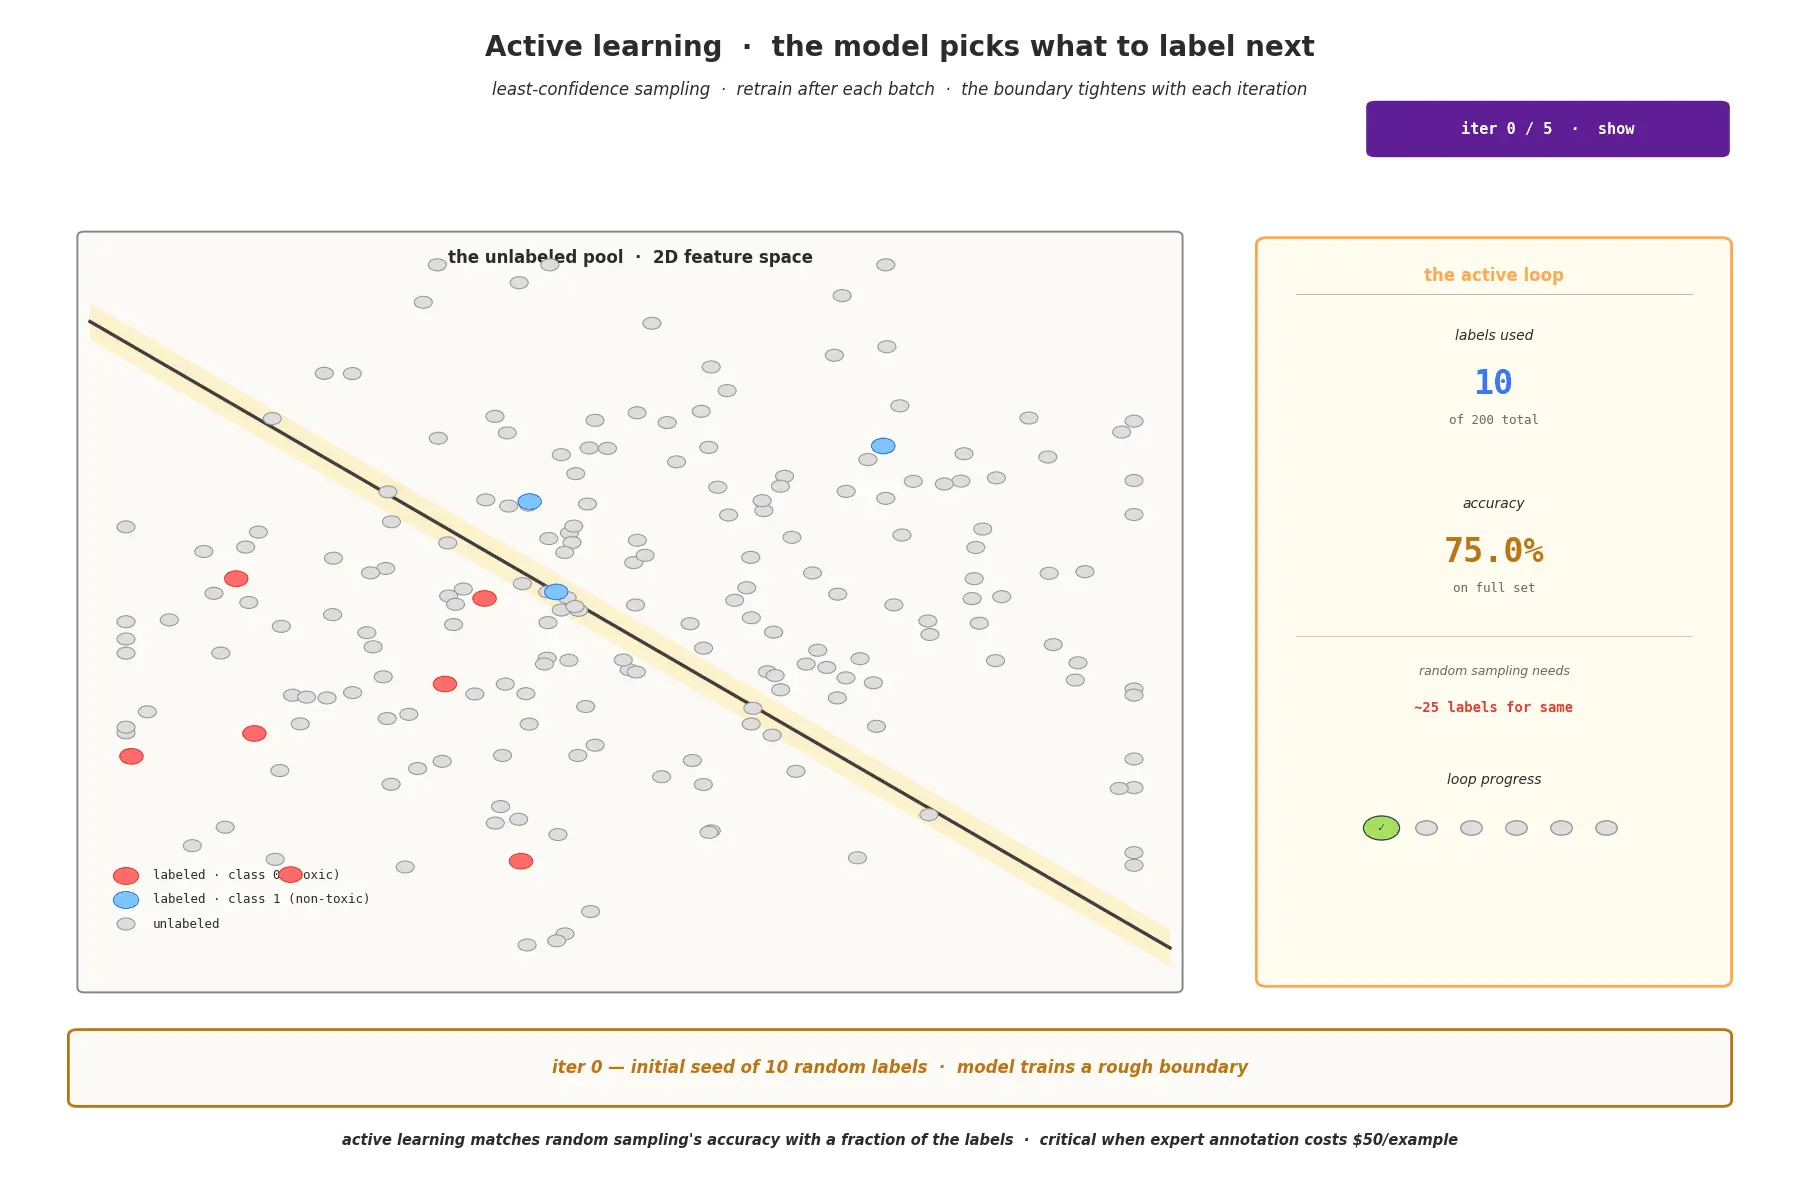
Task: Click the labels used value 10
Action: tap(1493, 382)
